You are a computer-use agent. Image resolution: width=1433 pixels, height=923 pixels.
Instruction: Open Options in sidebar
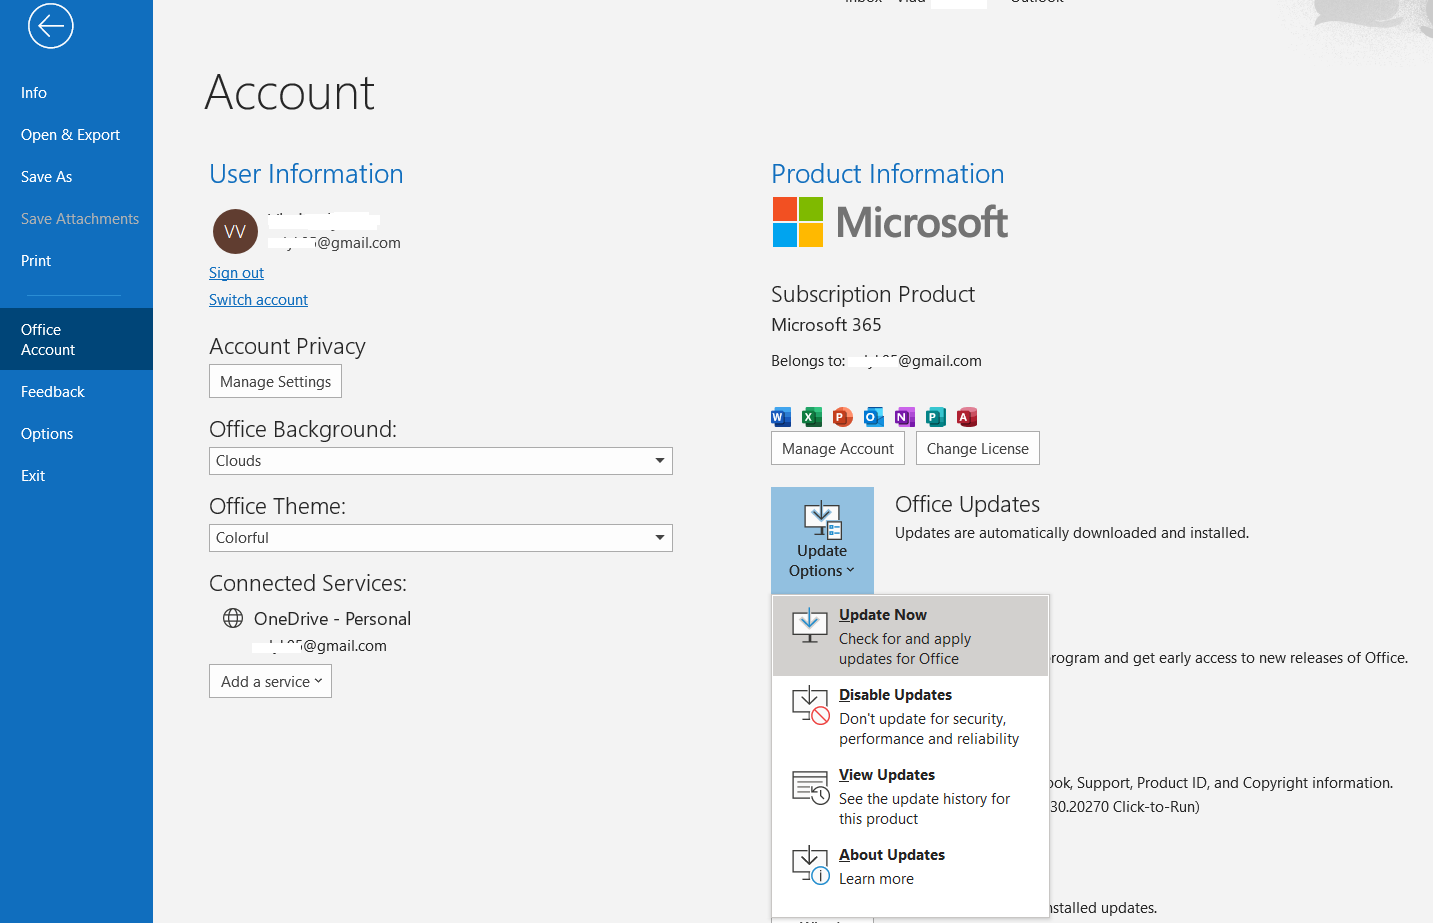pyautogui.click(x=76, y=434)
